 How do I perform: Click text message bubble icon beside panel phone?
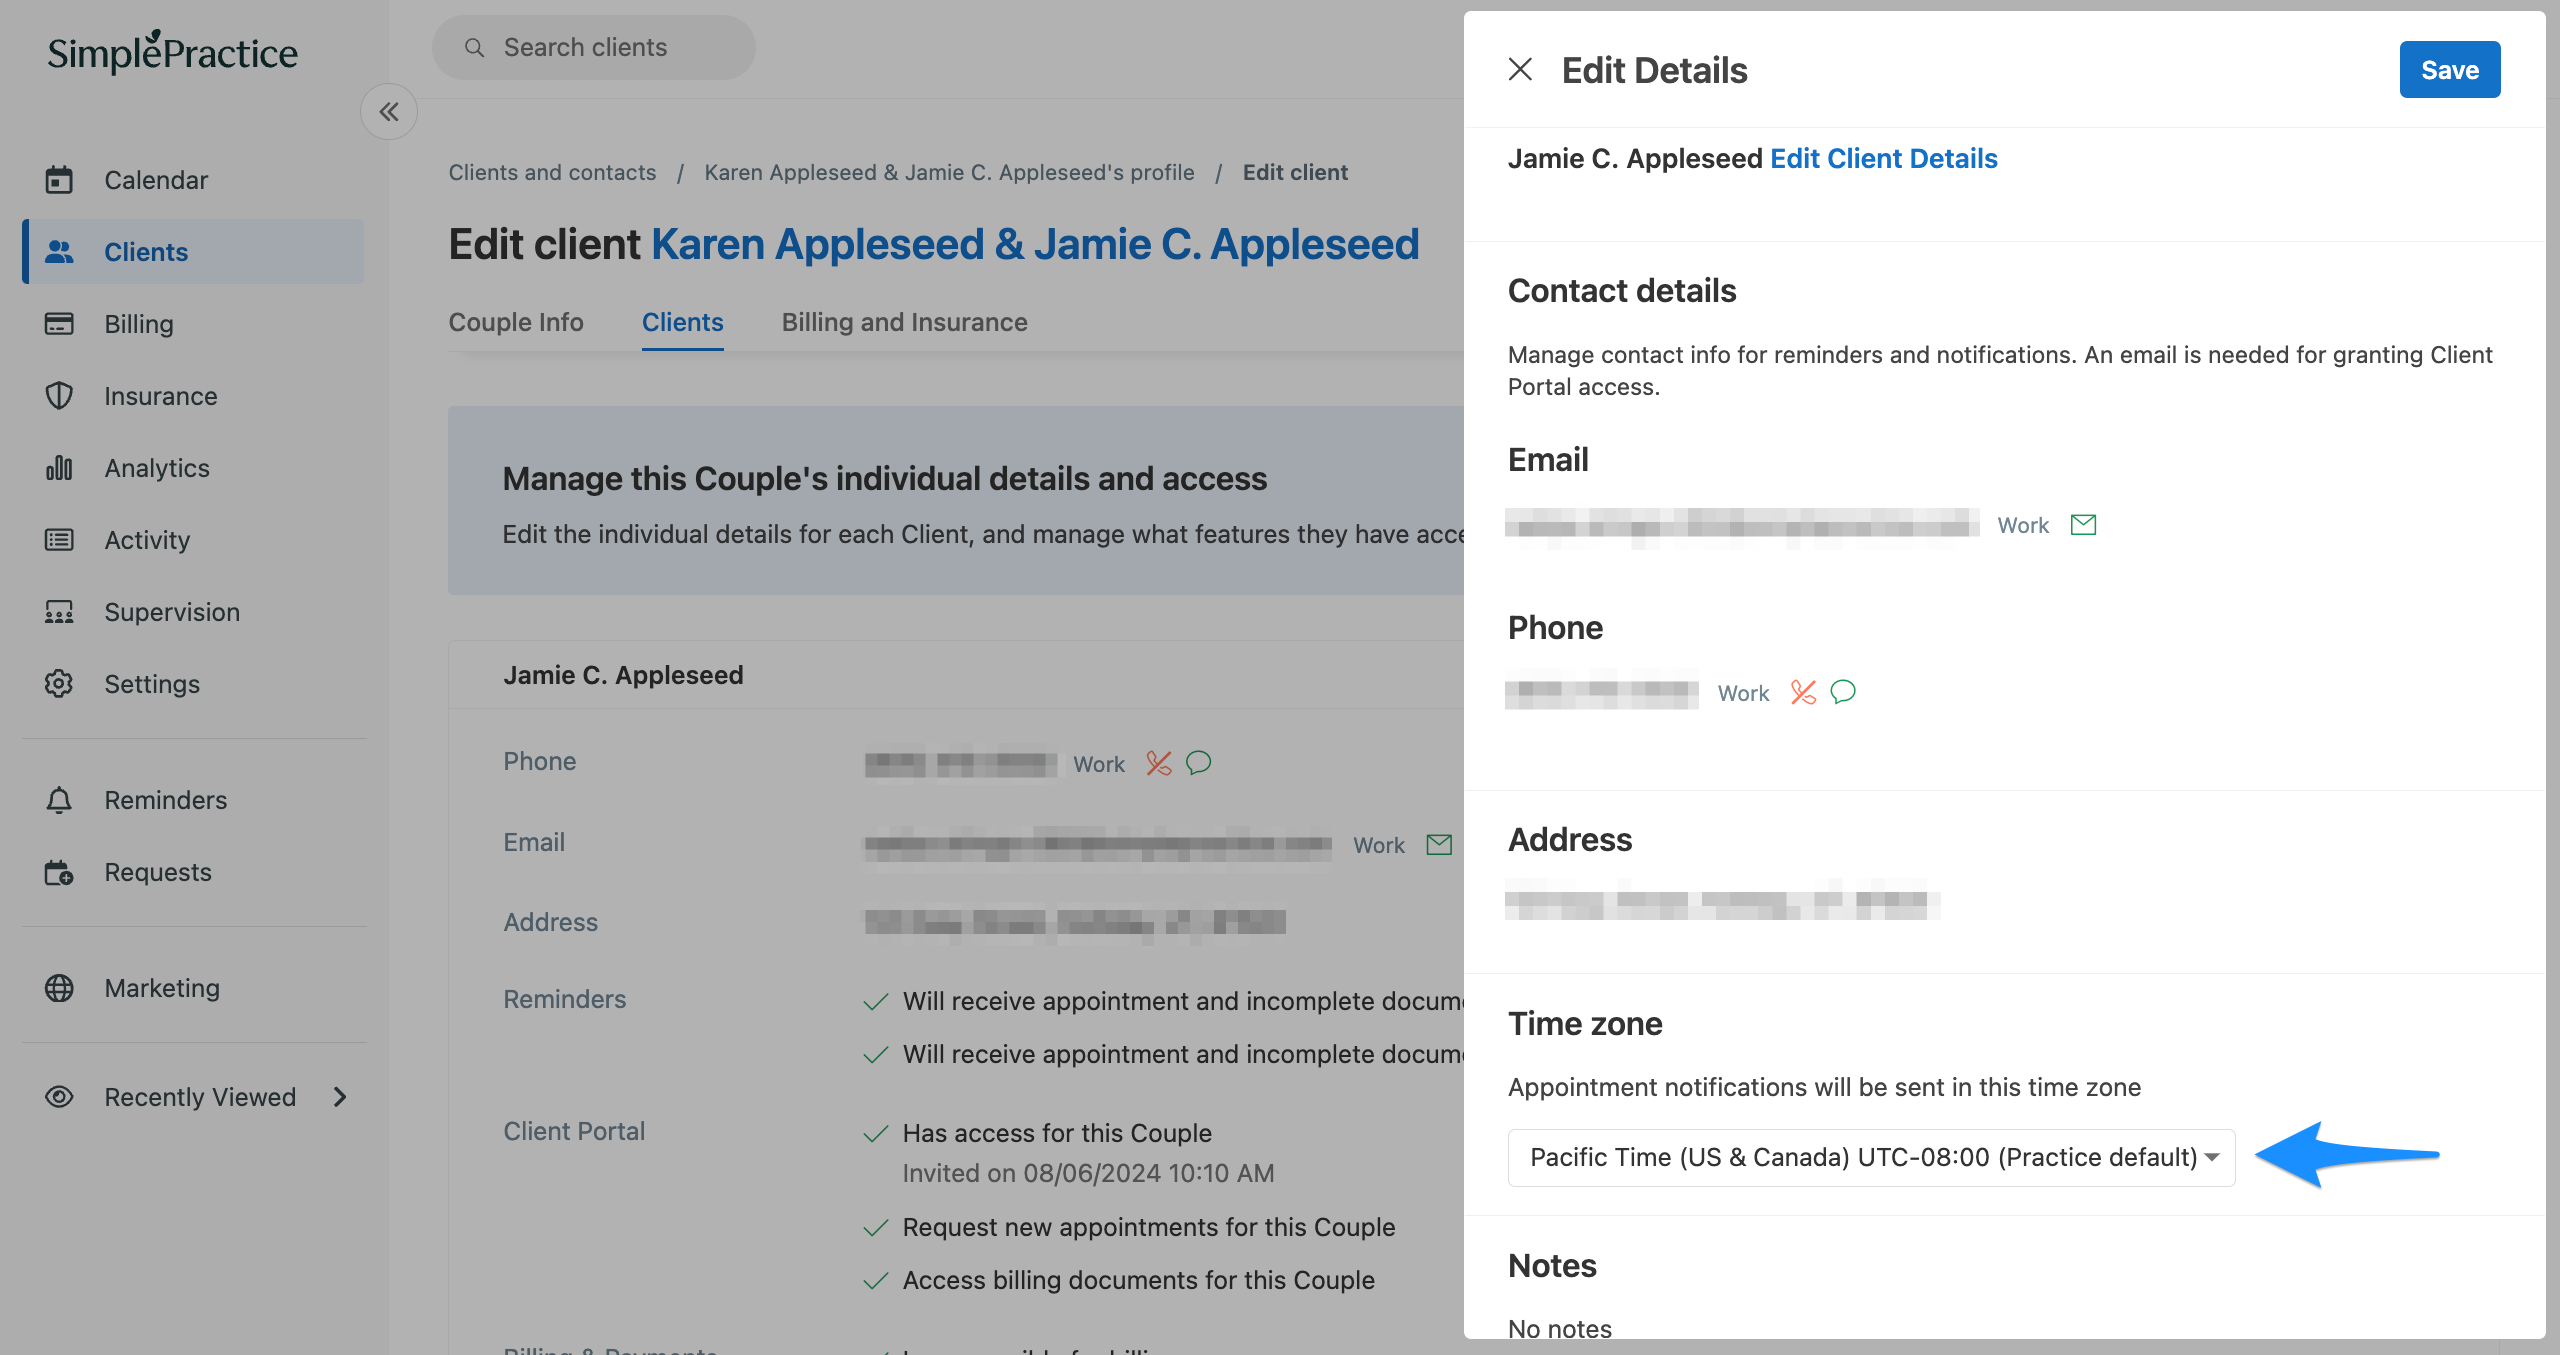1843,692
